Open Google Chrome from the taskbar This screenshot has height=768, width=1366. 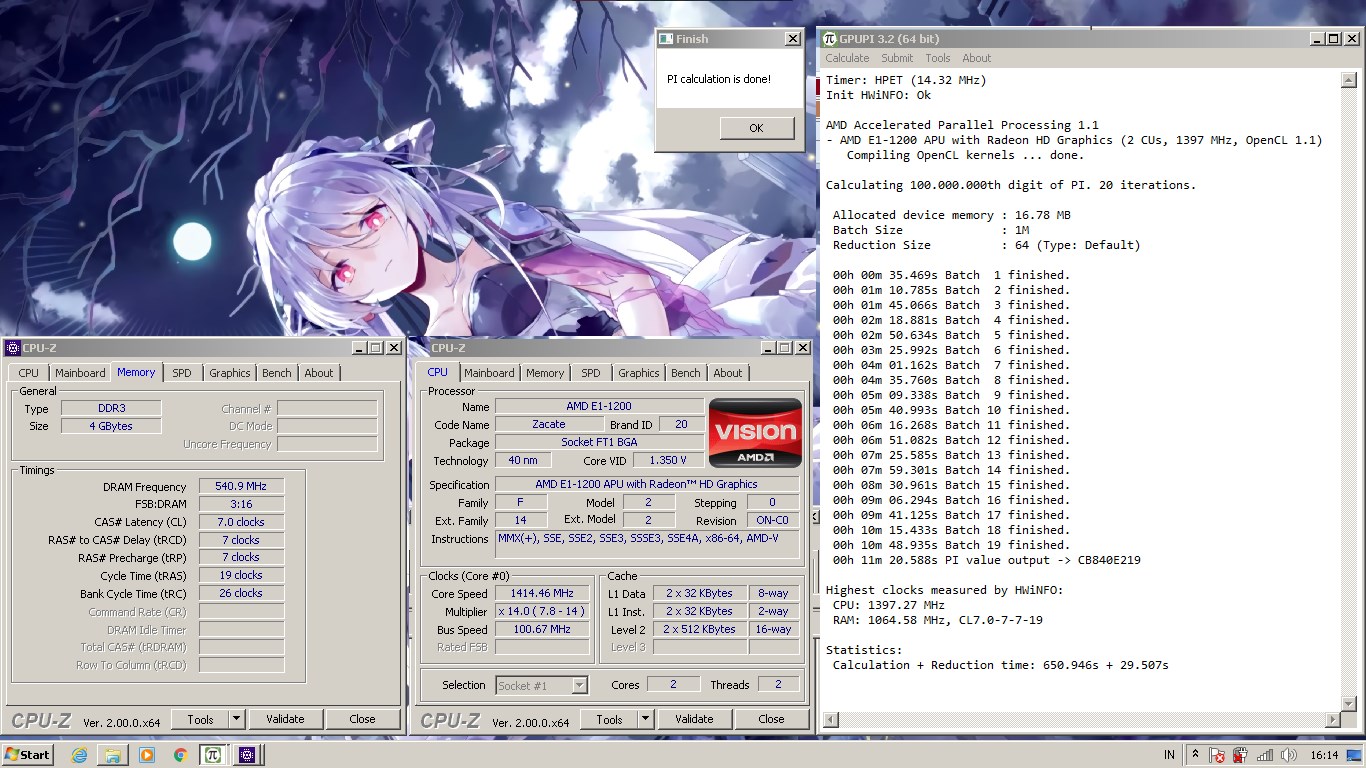[180, 755]
